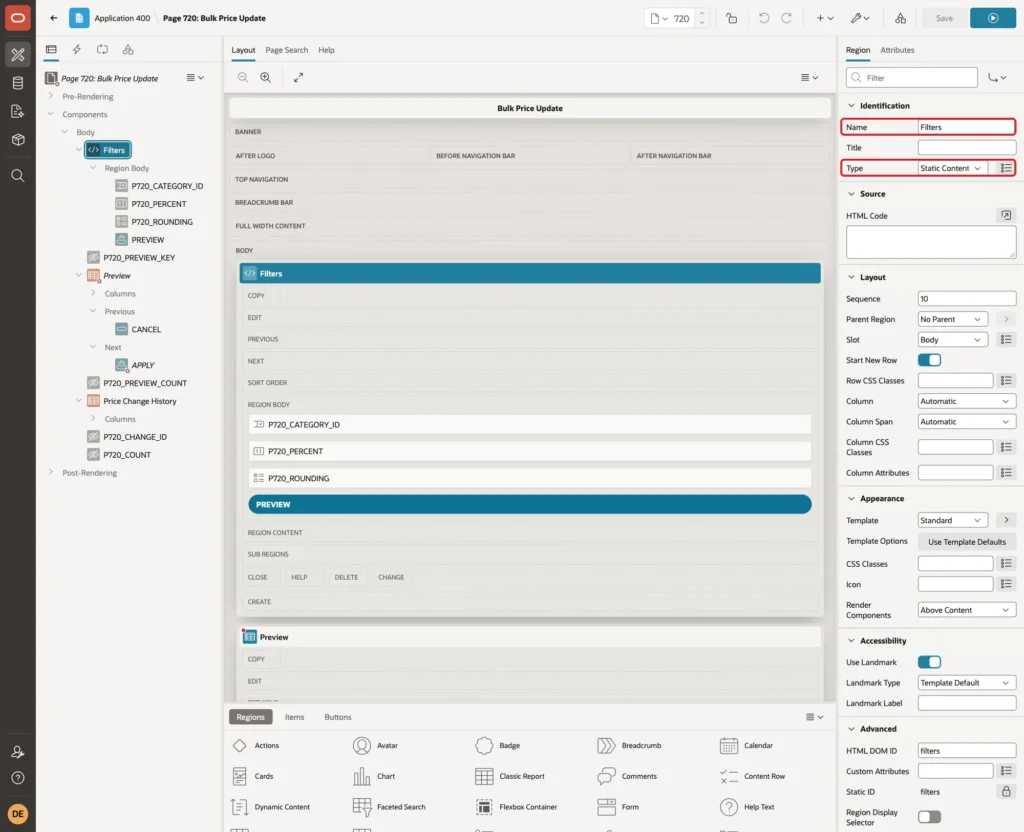
Task: Click the Static ID lock icon
Action: pos(1006,792)
